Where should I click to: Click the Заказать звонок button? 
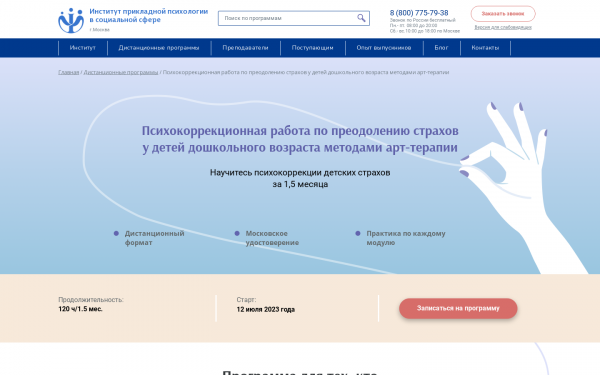click(503, 13)
